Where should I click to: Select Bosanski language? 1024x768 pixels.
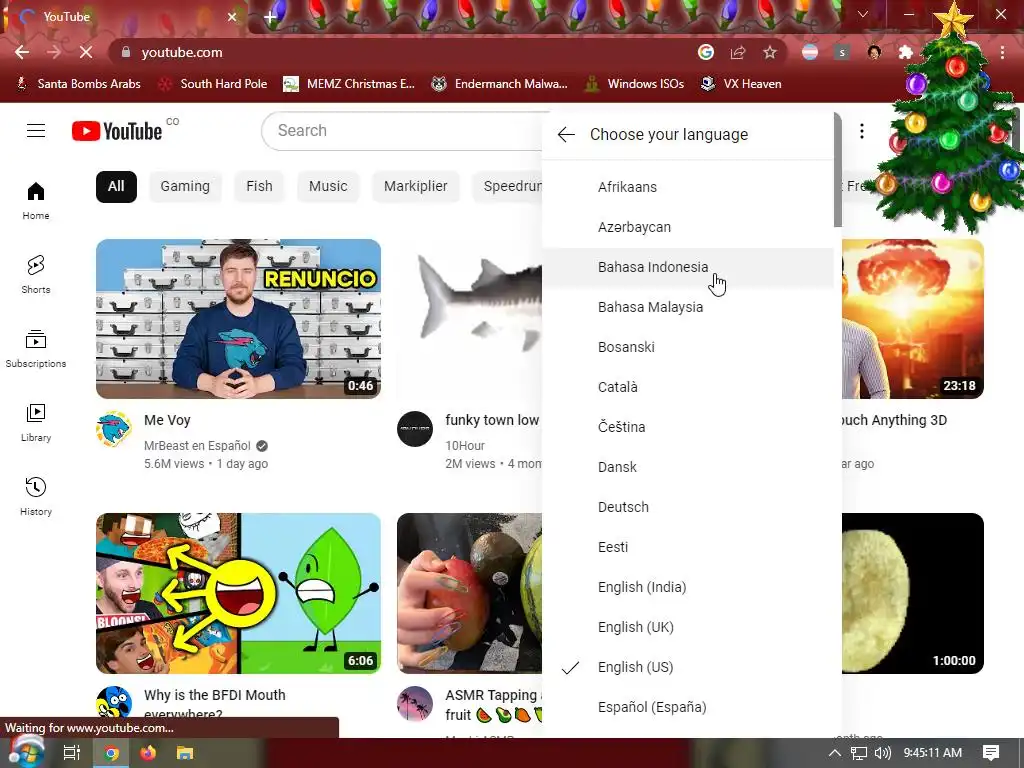click(x=688, y=347)
